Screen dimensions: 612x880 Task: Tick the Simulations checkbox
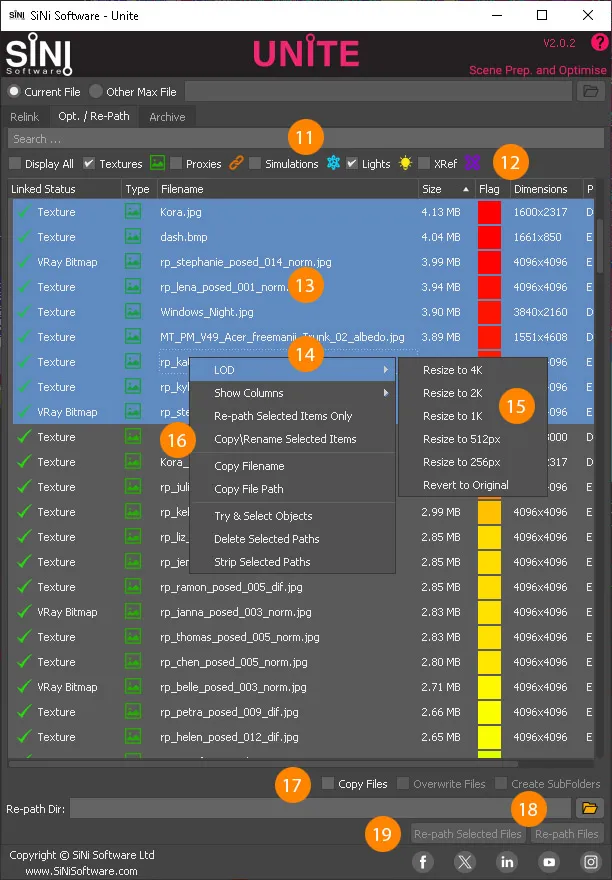(255, 163)
